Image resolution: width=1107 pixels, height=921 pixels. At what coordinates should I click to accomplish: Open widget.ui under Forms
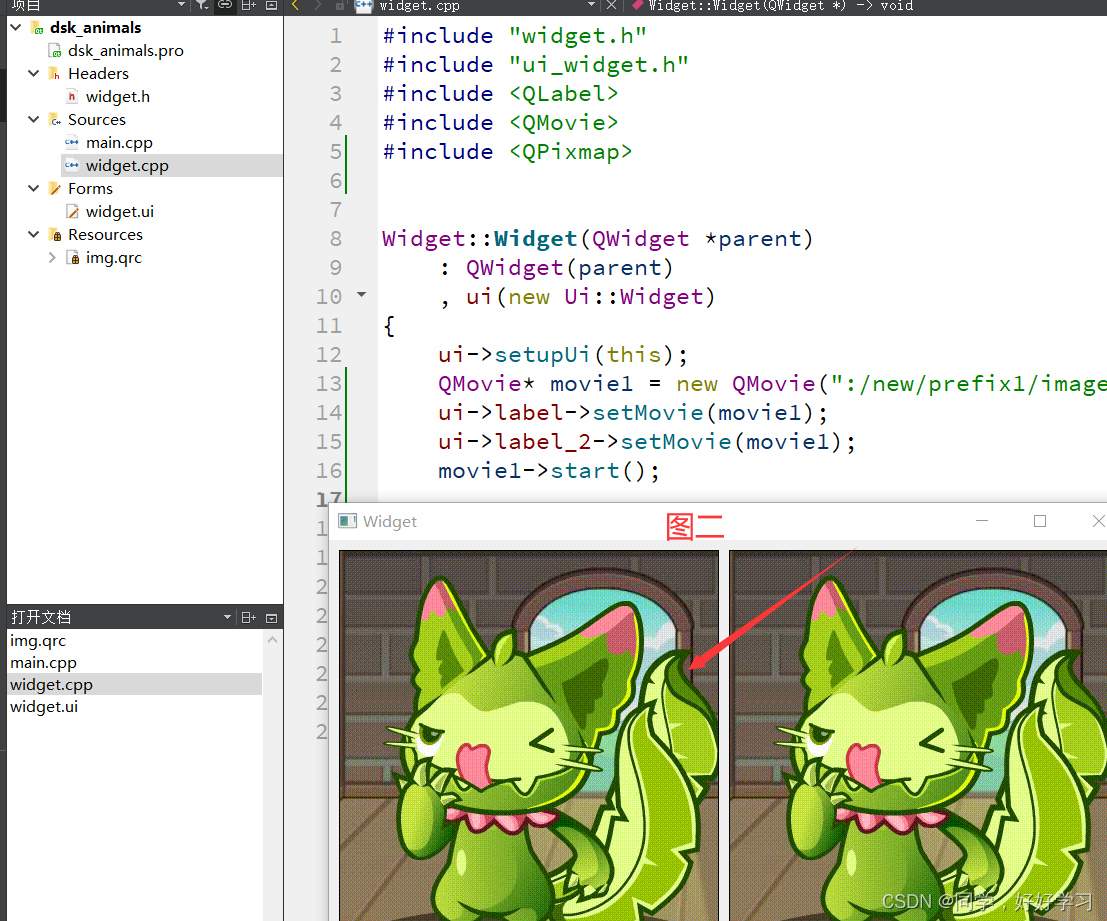(119, 212)
